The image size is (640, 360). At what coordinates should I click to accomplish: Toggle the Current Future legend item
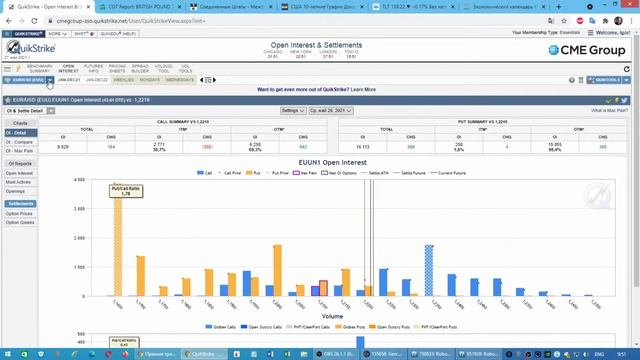coord(448,173)
